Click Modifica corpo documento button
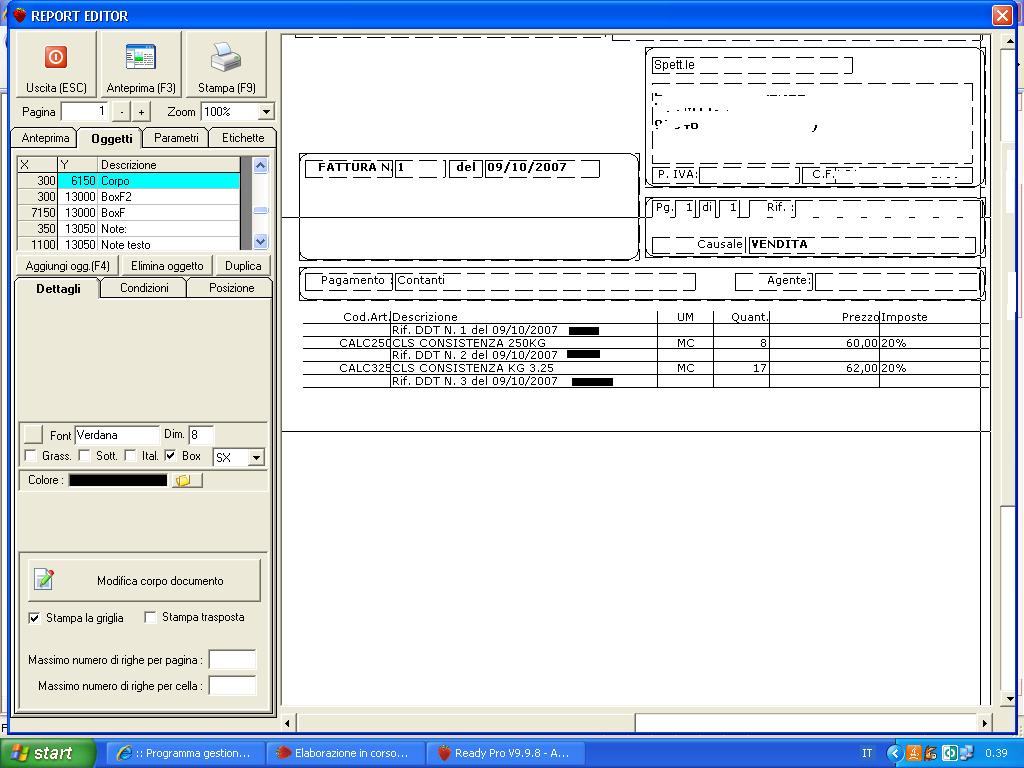 pyautogui.click(x=144, y=580)
